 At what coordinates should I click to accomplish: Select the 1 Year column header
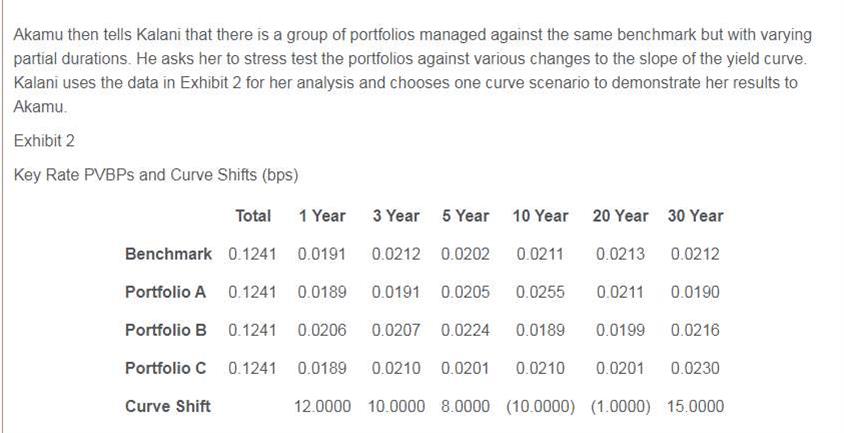(x=322, y=215)
